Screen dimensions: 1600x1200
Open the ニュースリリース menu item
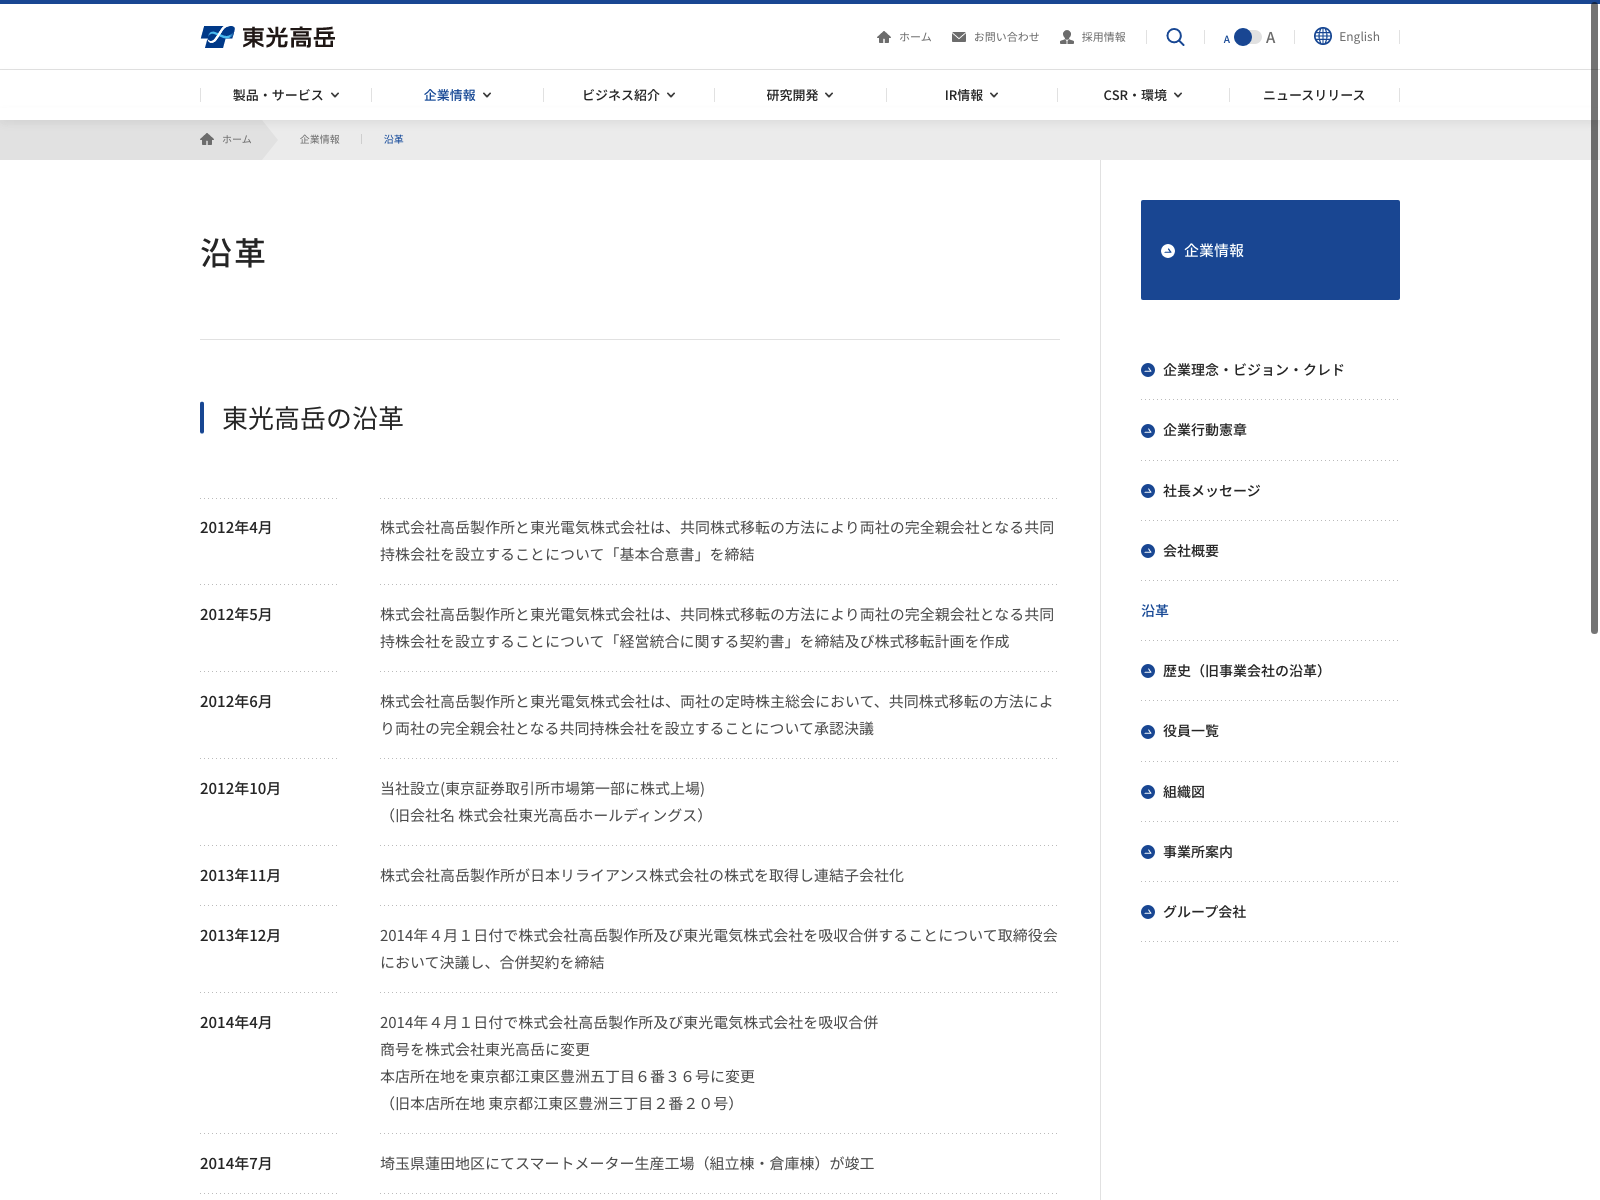coord(1314,95)
